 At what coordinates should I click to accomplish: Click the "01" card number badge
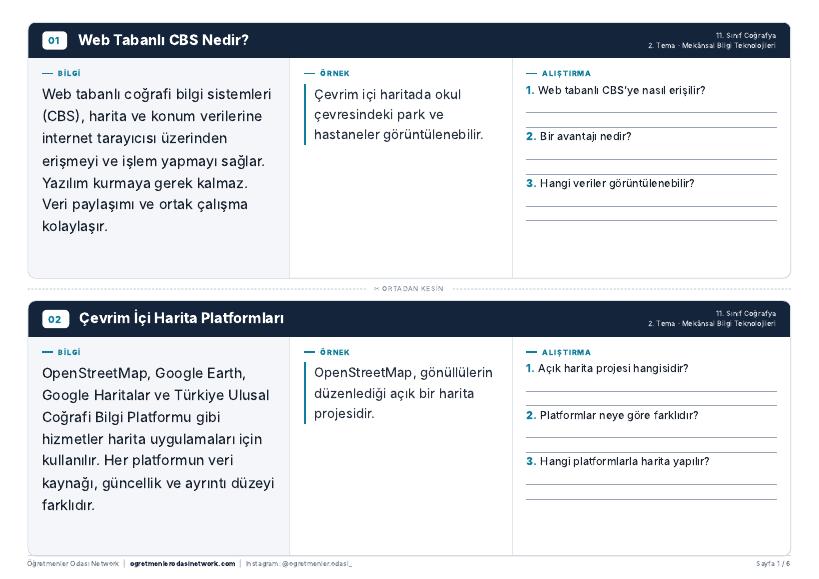[x=54, y=40]
